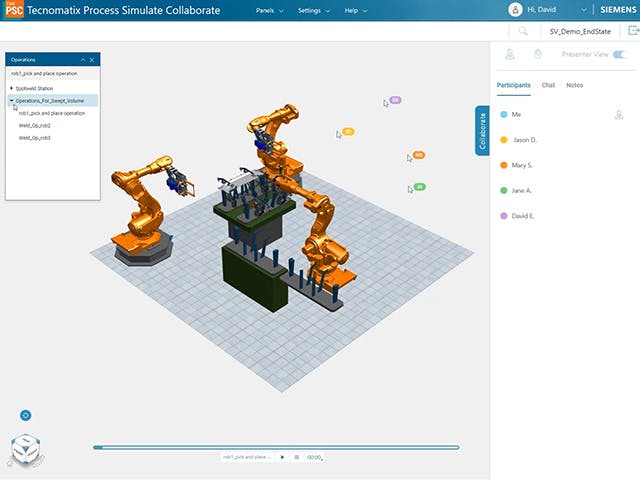This screenshot has width=640, height=480.
Task: Click the exit study icon beside SV_Demo_EndState
Action: 633,31
